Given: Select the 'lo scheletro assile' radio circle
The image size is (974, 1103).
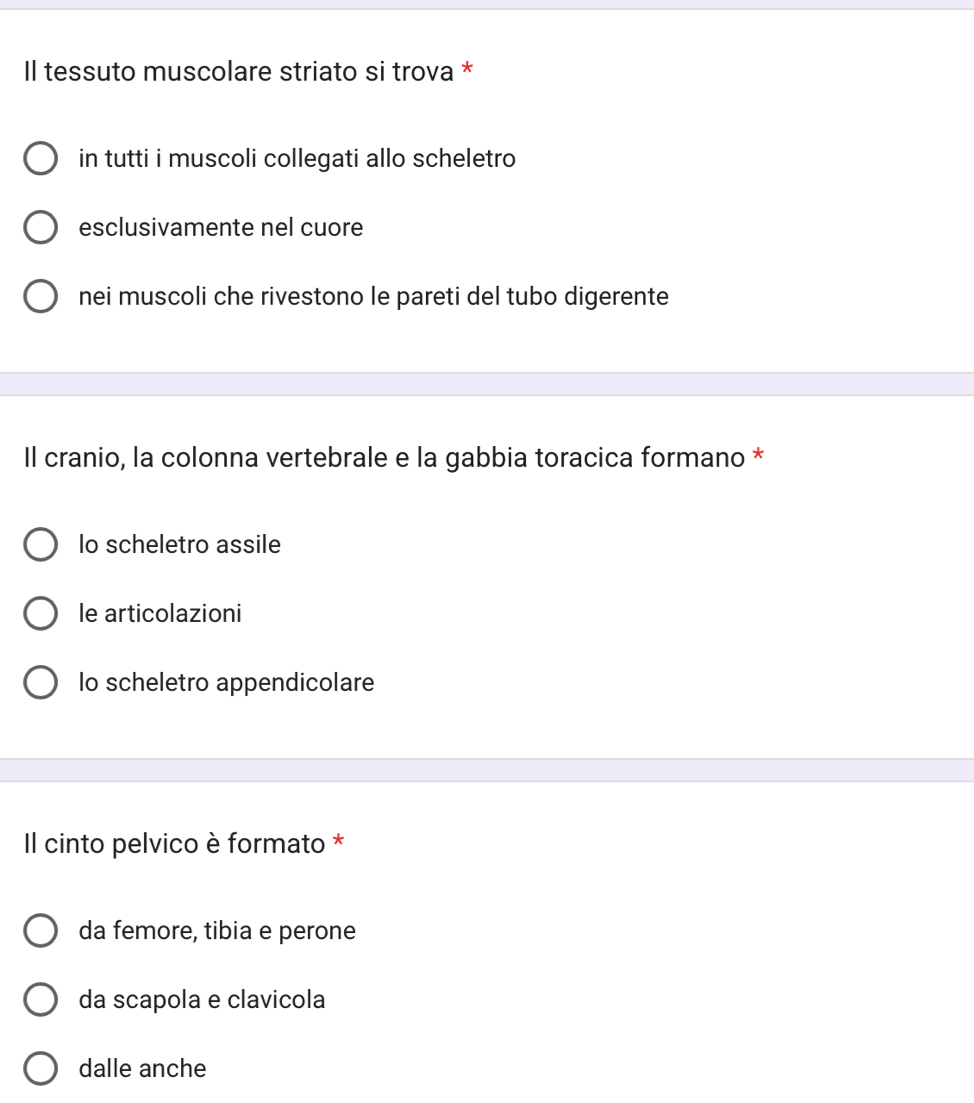Looking at the screenshot, I should tap(41, 544).
